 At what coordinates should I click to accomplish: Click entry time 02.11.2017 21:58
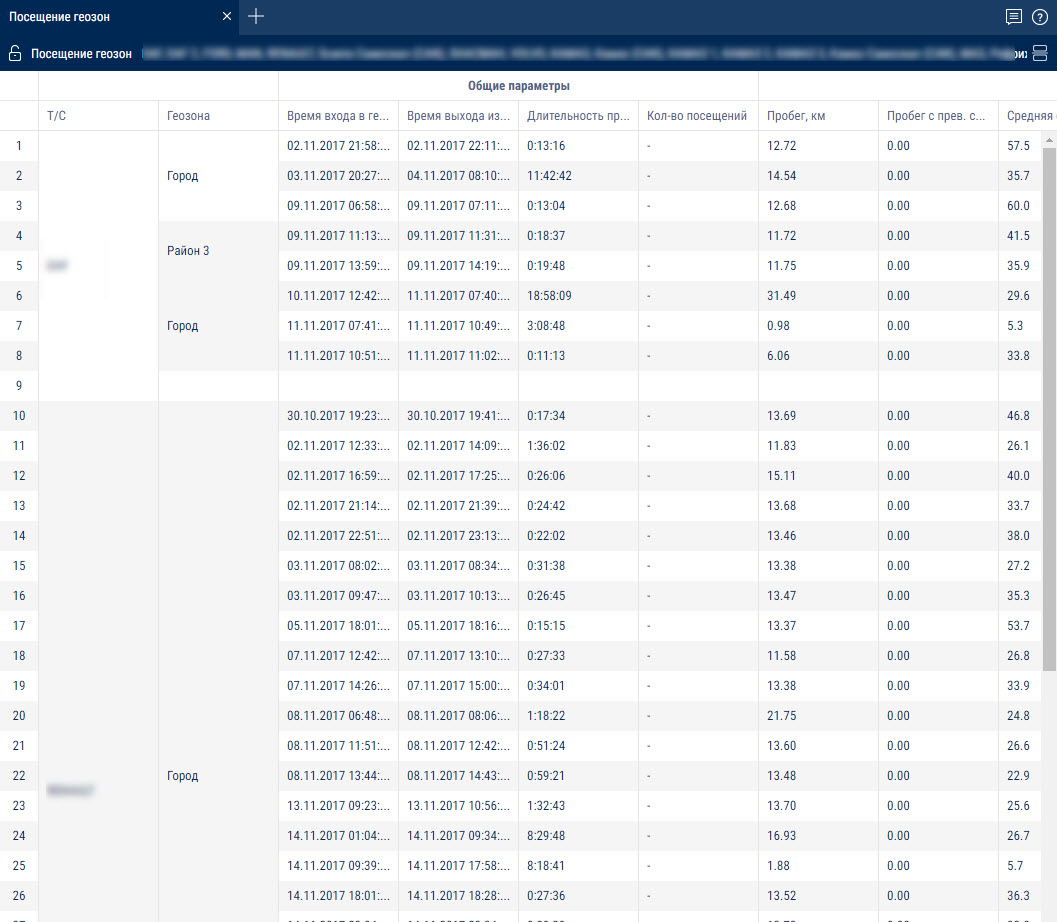tap(338, 146)
